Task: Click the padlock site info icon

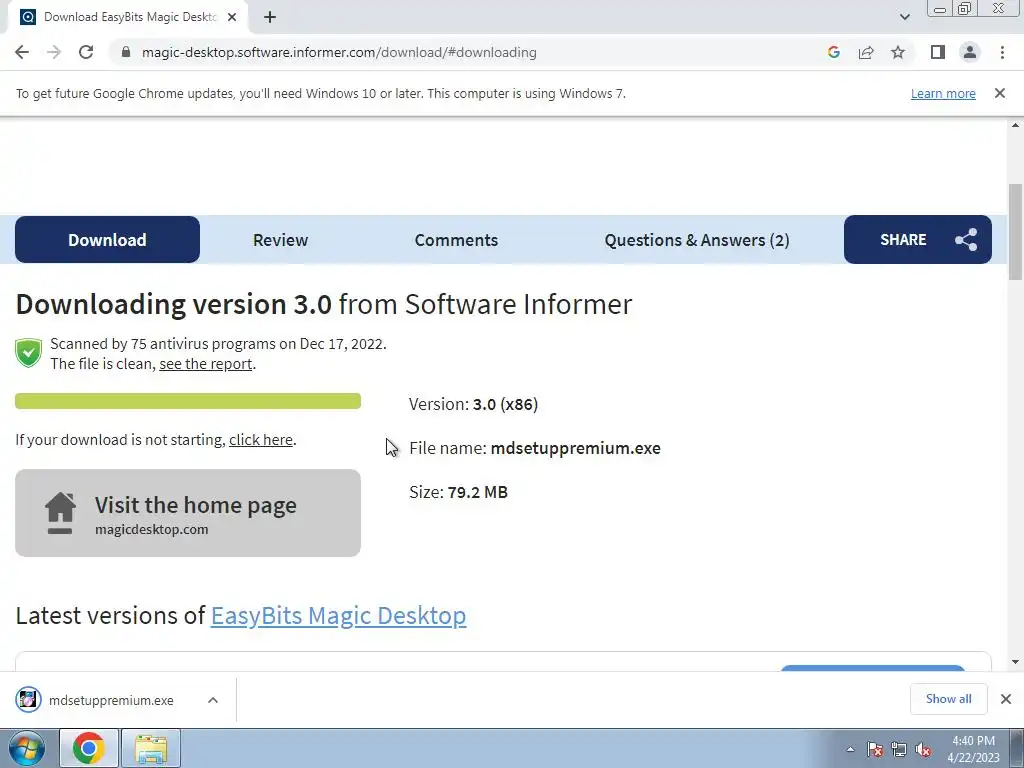Action: coord(126,52)
